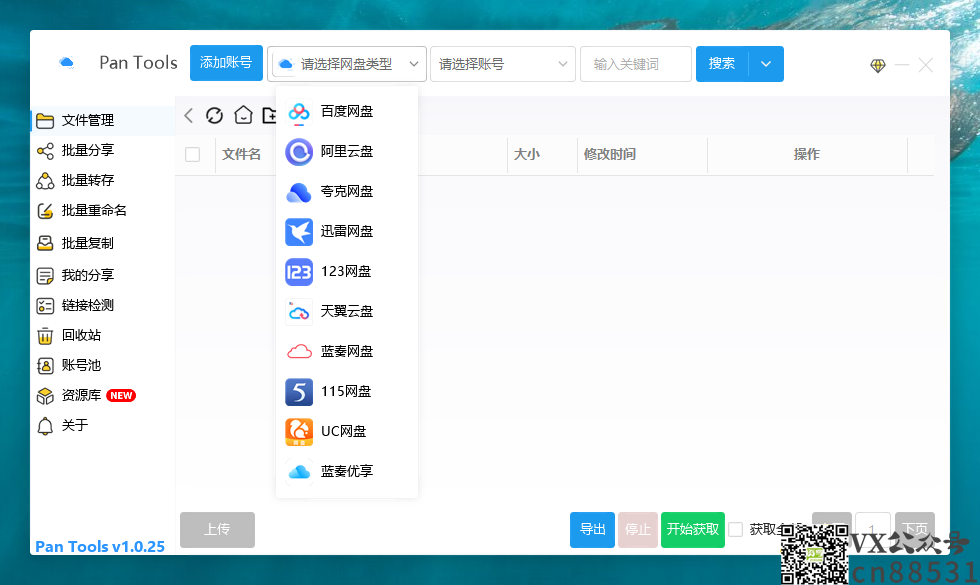
Task: Click the 导出 button
Action: click(x=592, y=529)
